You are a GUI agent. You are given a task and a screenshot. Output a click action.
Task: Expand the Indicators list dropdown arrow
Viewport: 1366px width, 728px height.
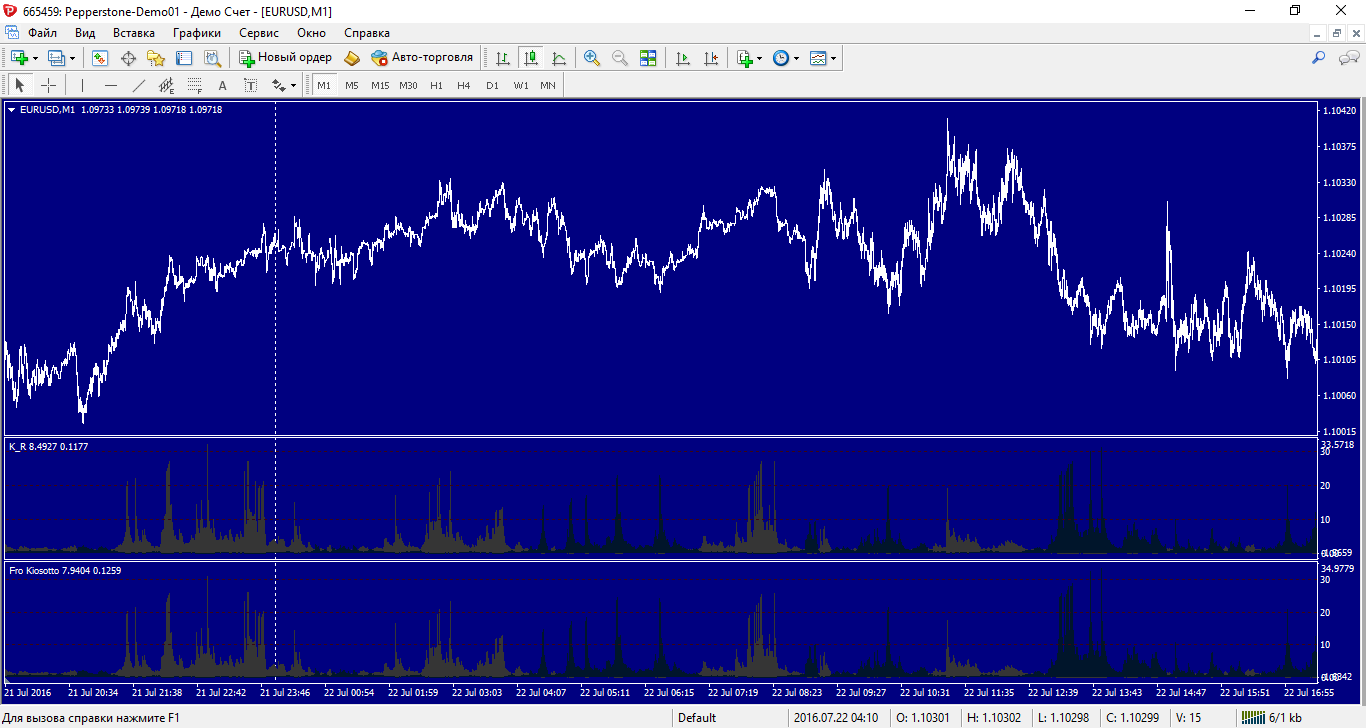[760, 58]
